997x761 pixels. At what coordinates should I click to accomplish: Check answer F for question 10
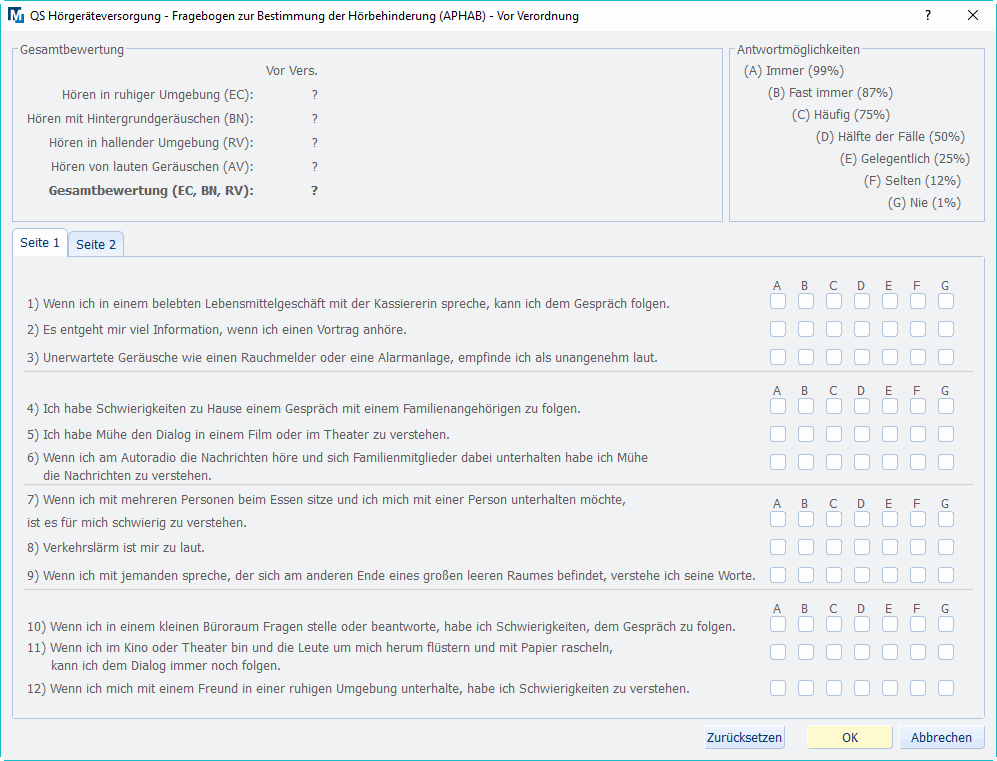918,624
